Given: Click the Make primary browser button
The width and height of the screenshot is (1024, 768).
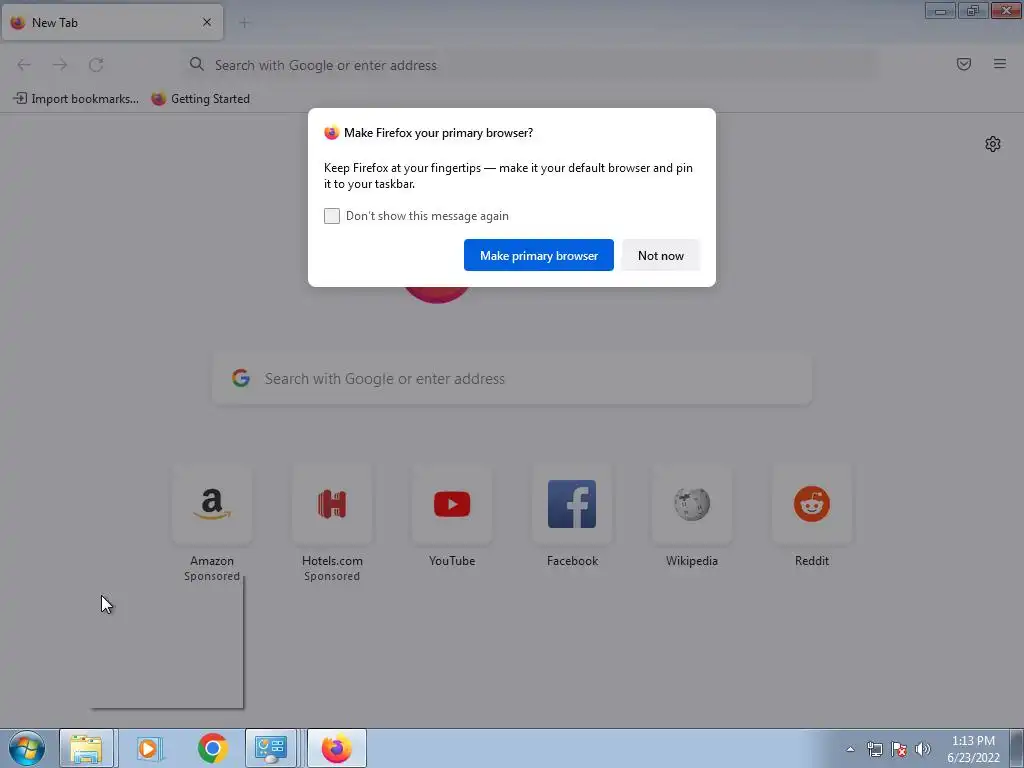Looking at the screenshot, I should coord(539,255).
